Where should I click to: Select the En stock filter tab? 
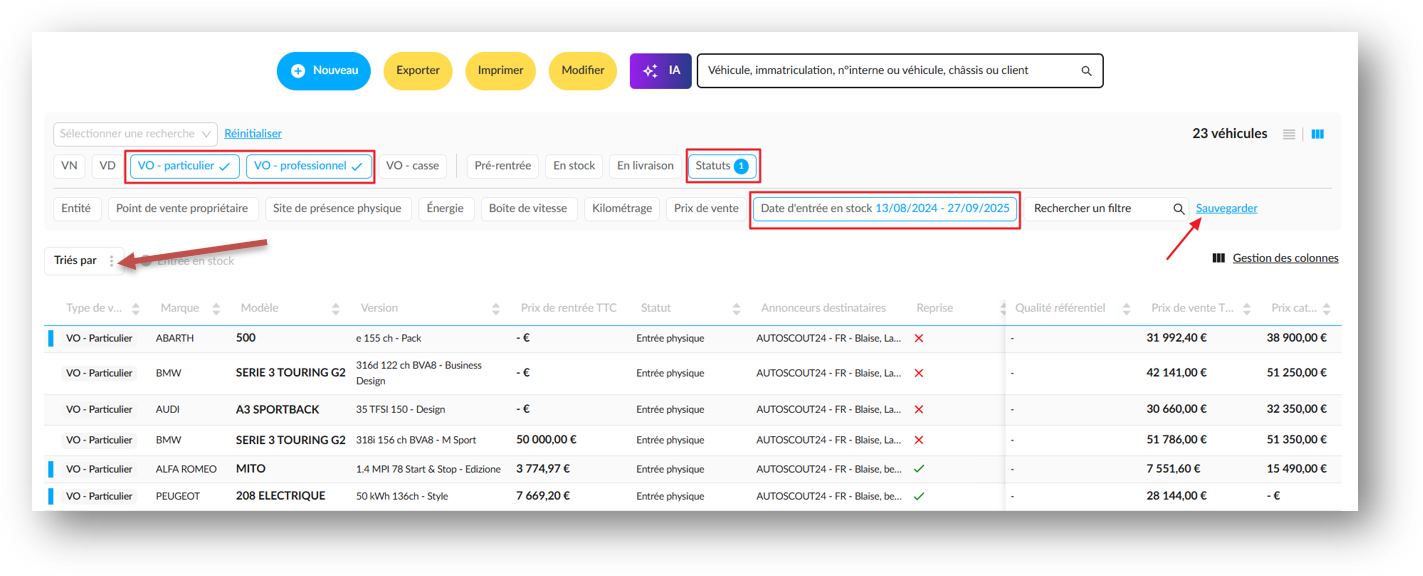point(574,166)
